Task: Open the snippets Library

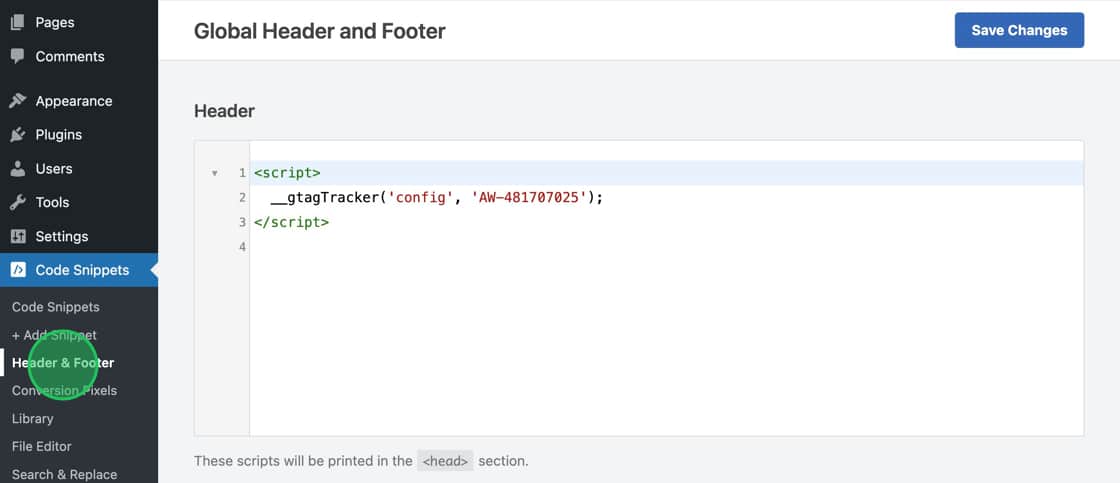Action: pos(32,419)
